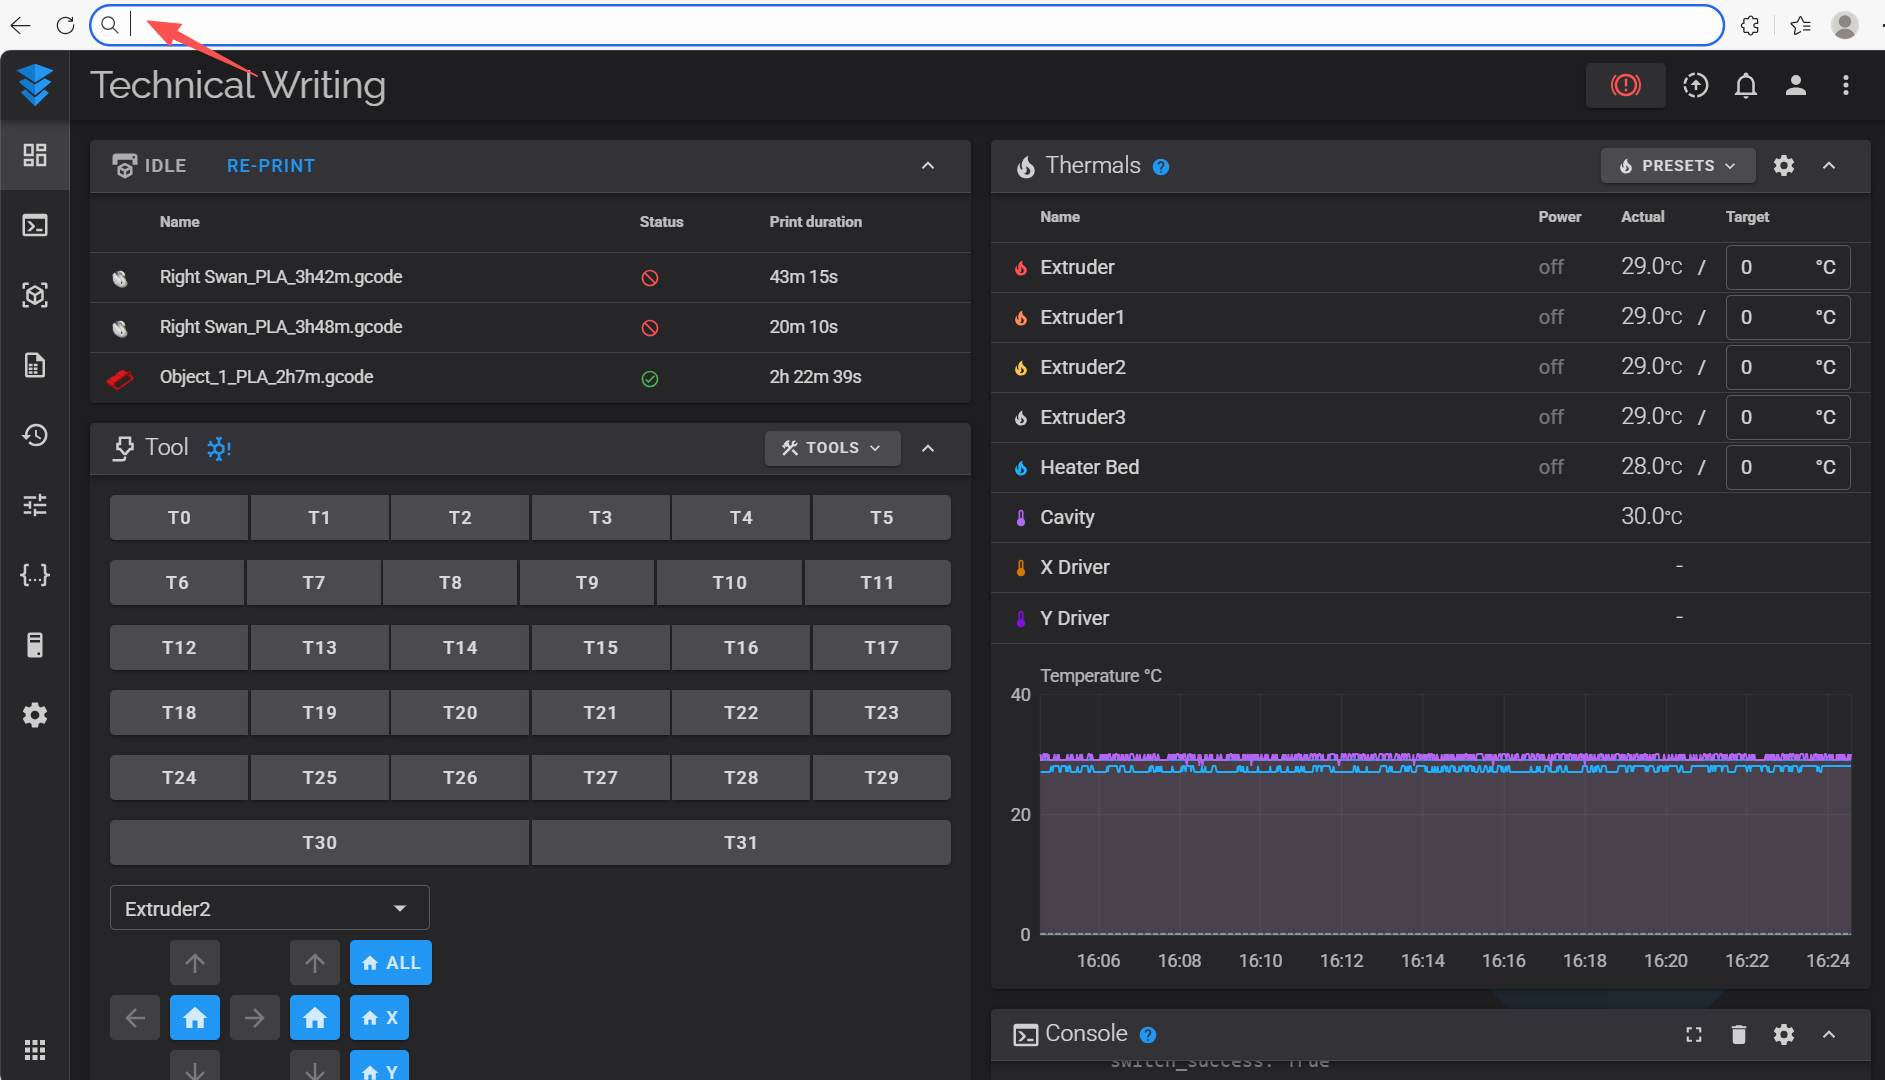Toggle Cavity sensor graph visibility

[x=1020, y=518]
